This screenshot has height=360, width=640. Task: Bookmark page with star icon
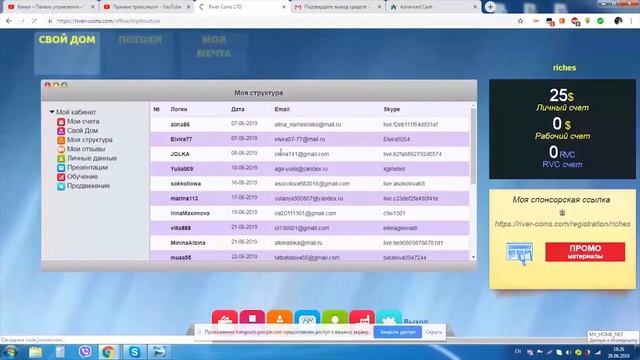[x=520, y=21]
